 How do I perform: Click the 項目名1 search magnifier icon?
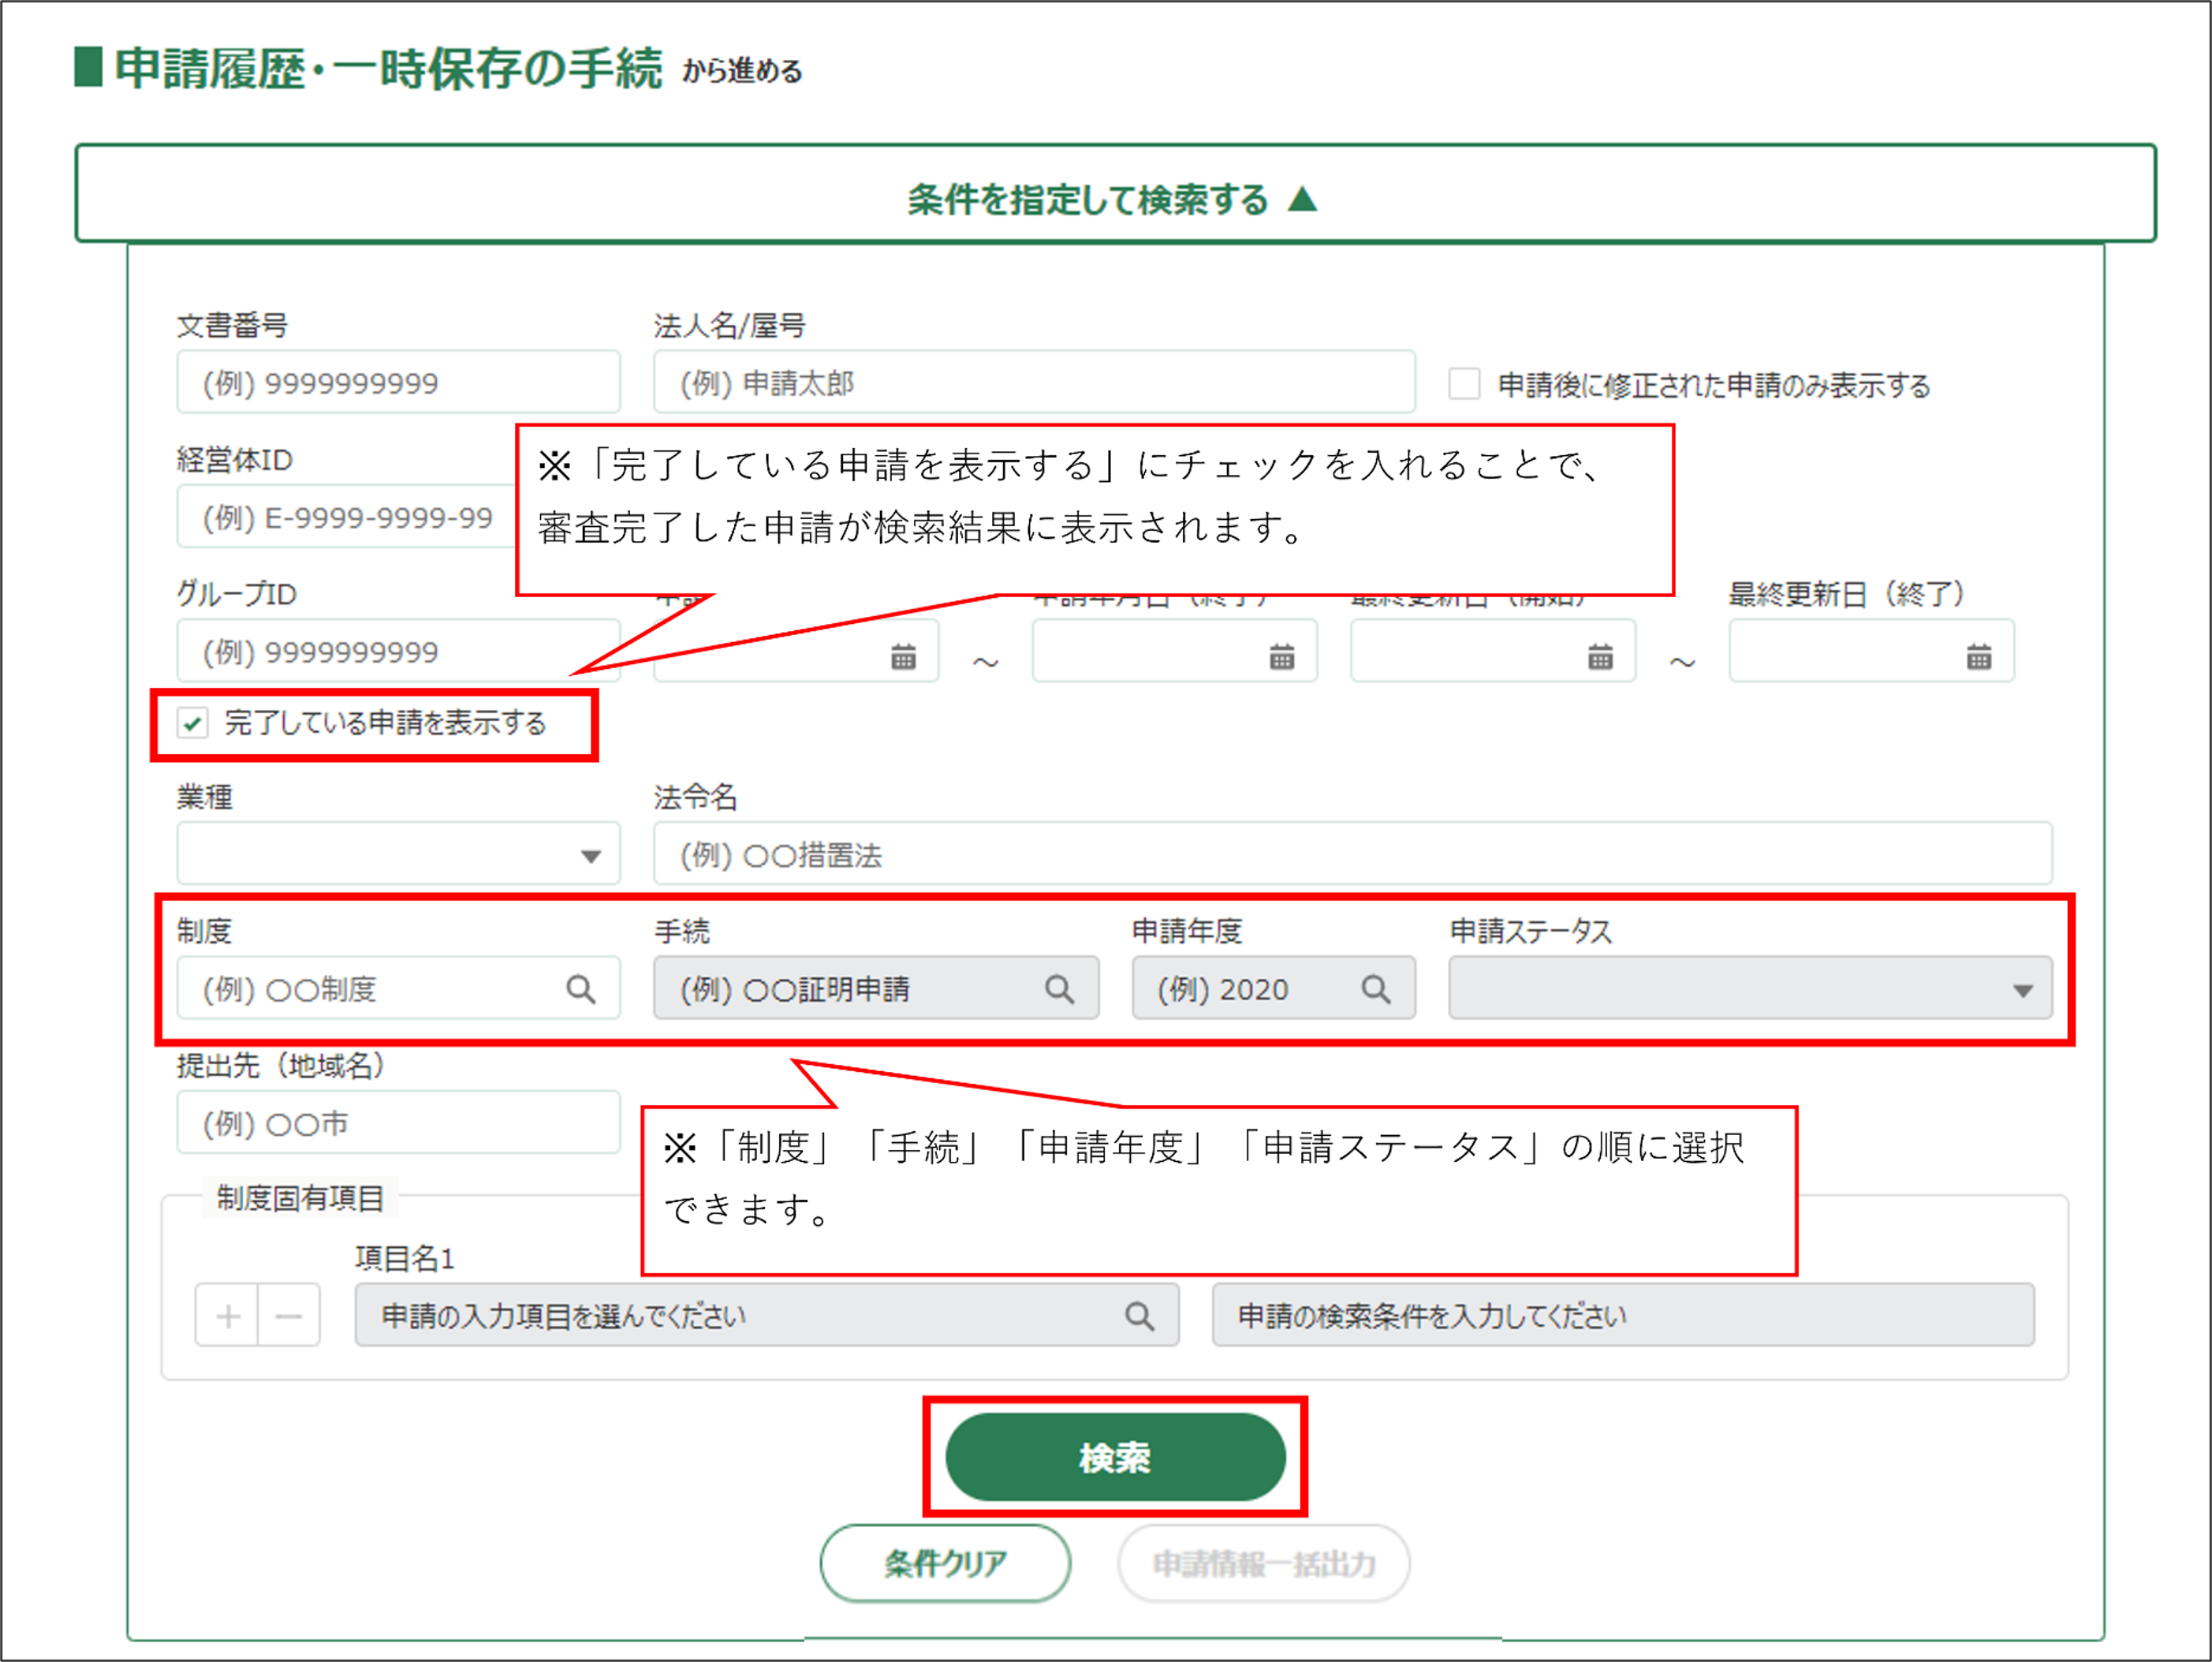1139,1316
